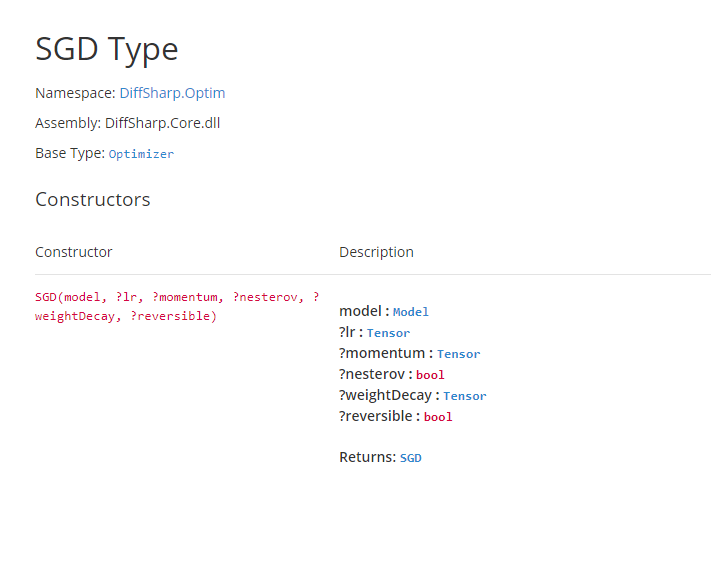Click the bool type next to ?reversible
Image resolution: width=711 pixels, height=575 pixels.
pos(438,417)
